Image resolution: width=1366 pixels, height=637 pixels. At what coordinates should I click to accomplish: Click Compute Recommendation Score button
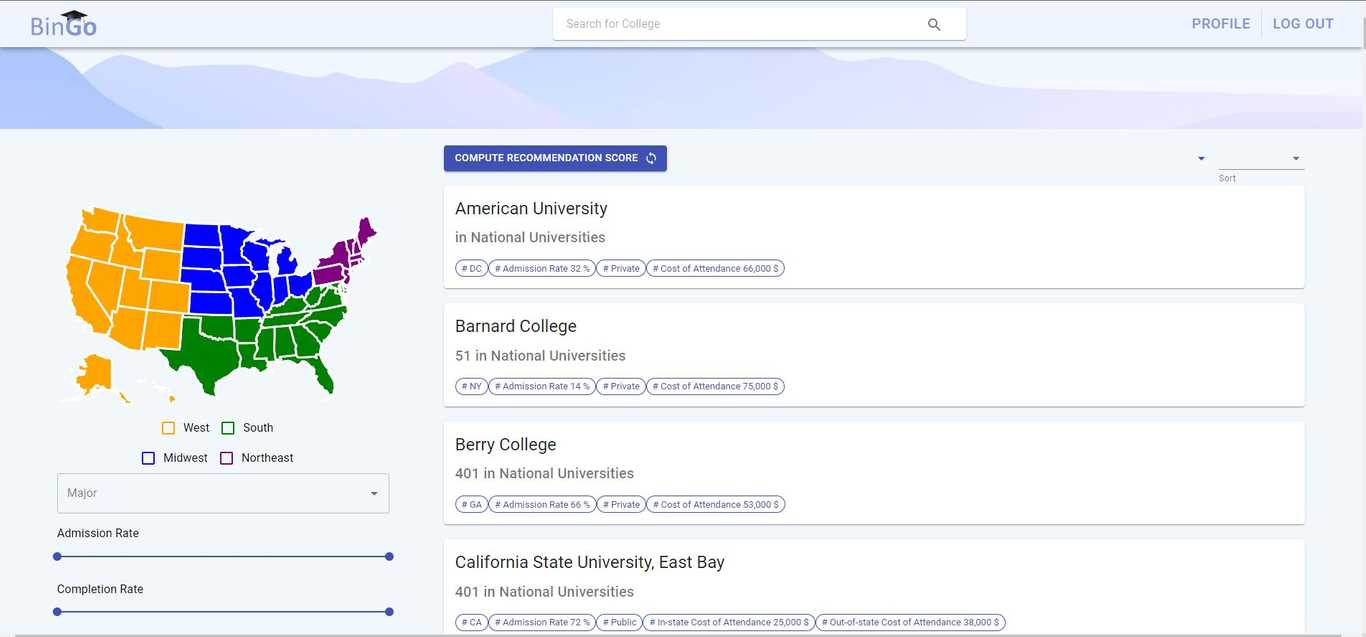555,158
